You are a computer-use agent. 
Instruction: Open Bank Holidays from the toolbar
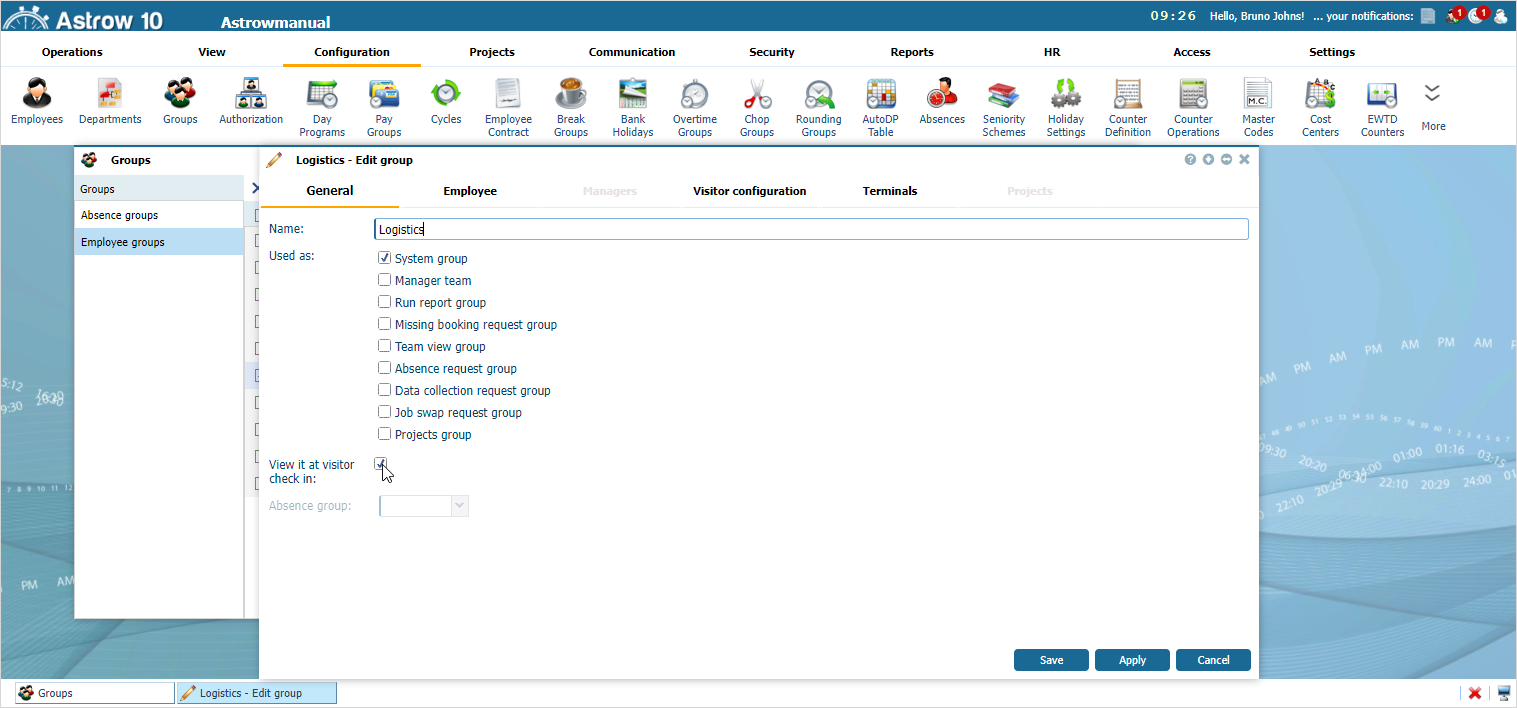tap(633, 96)
